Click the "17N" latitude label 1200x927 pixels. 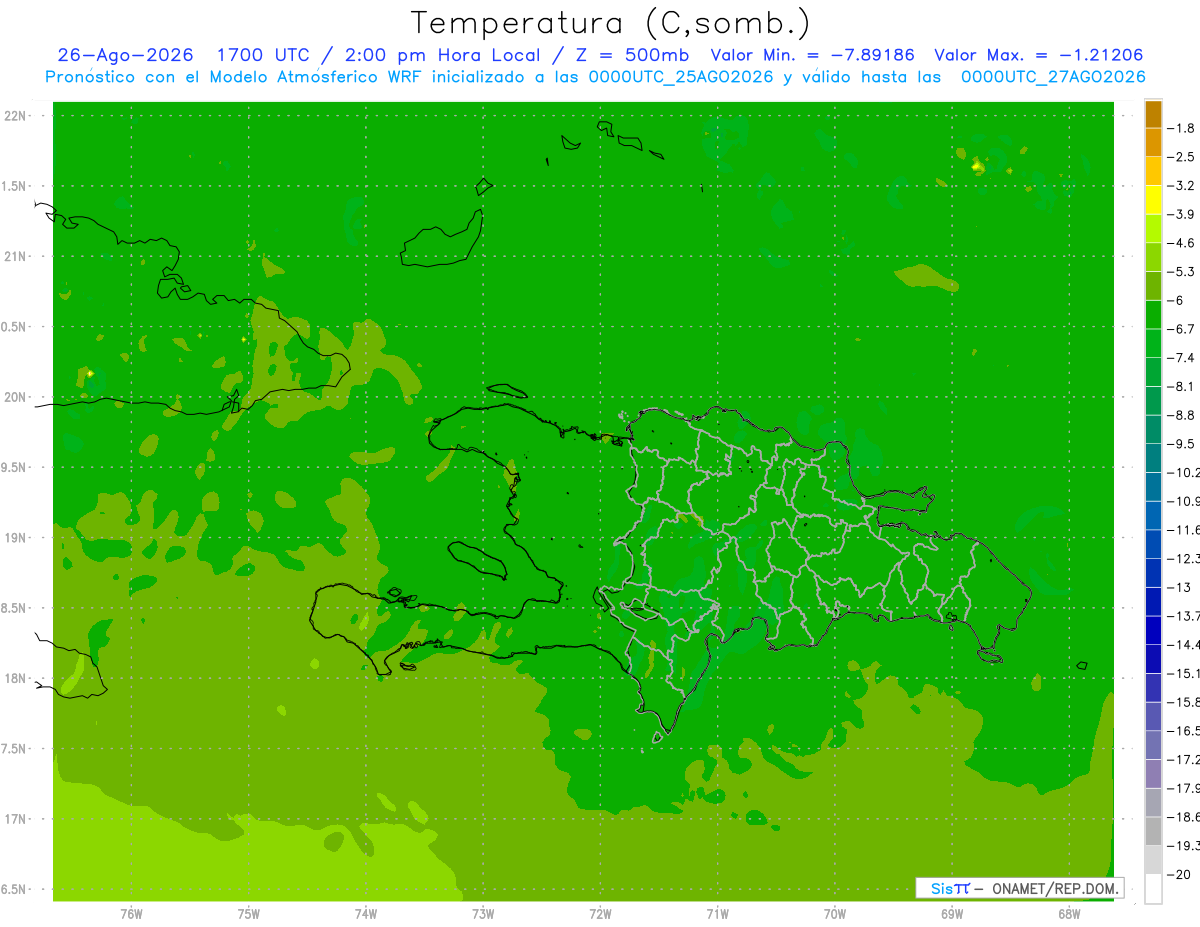pos(17,819)
